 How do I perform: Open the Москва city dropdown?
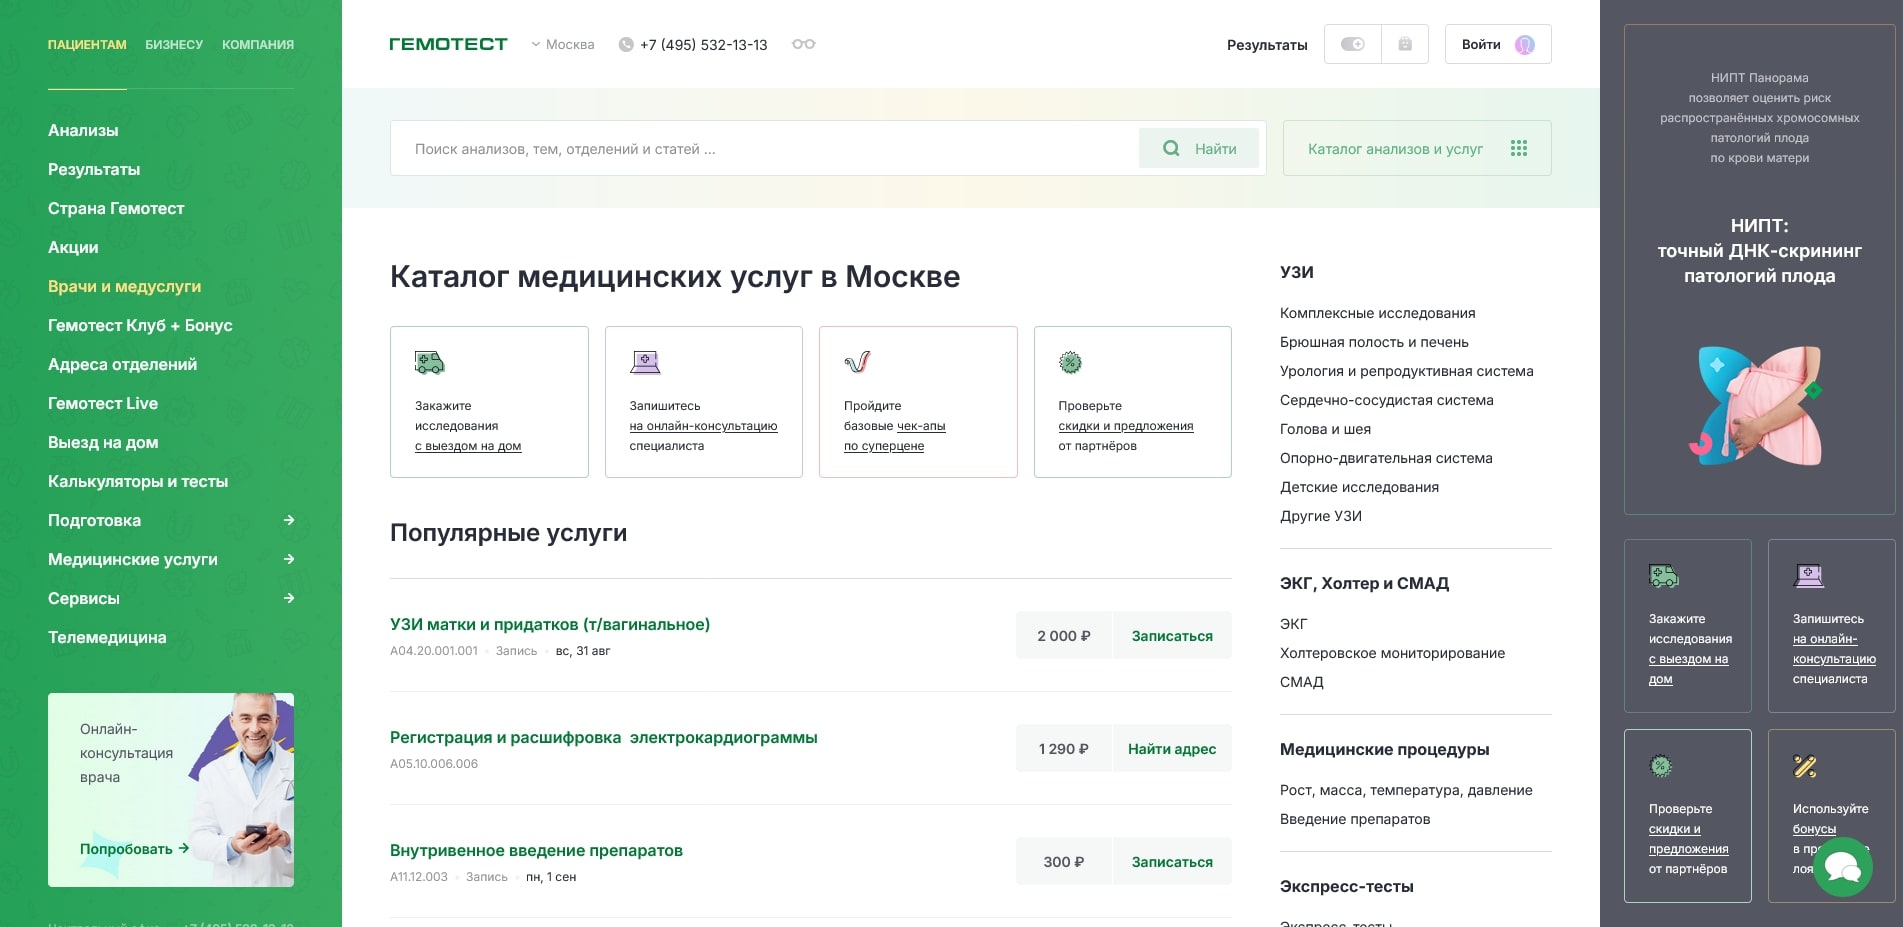[x=563, y=45]
